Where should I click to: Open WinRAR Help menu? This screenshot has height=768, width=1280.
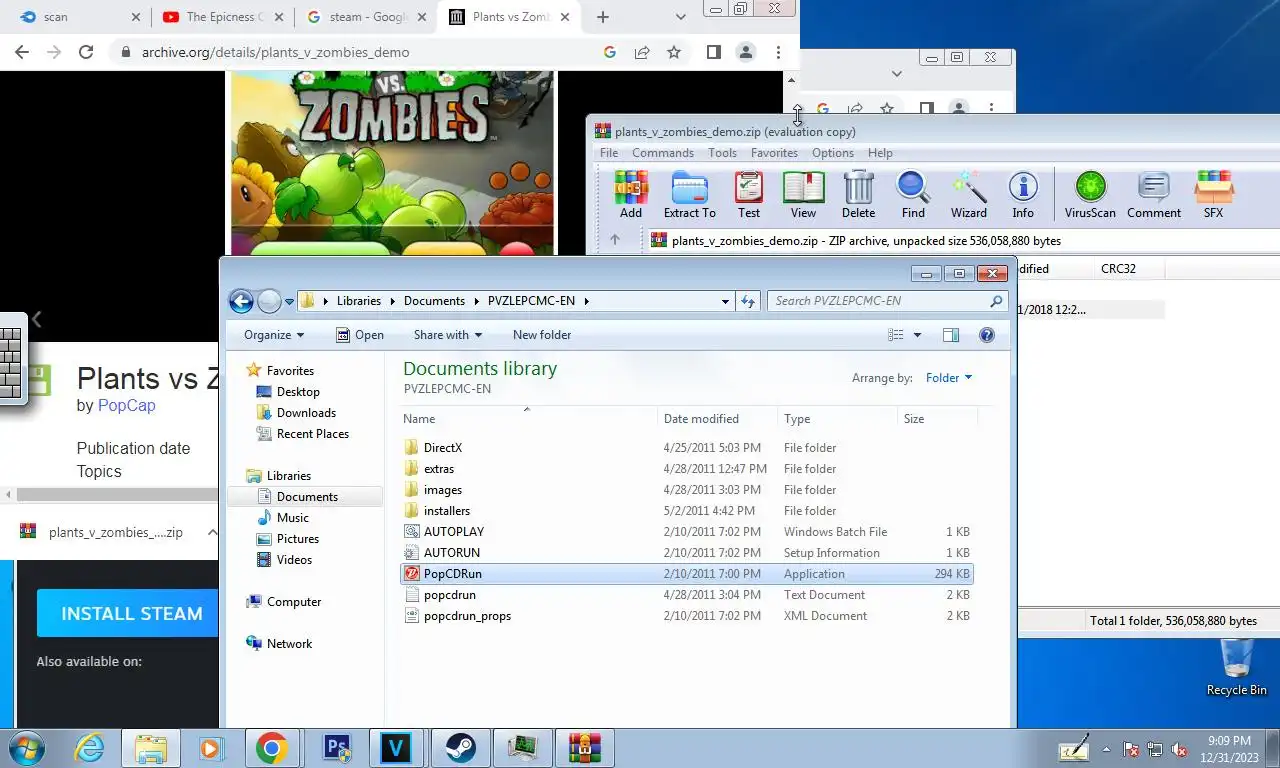click(x=880, y=153)
